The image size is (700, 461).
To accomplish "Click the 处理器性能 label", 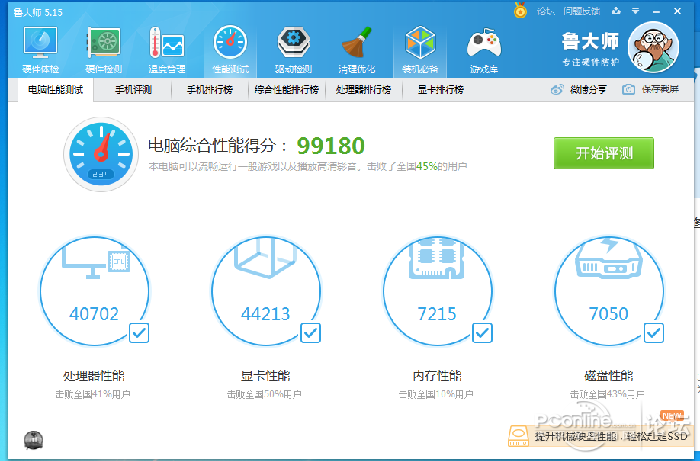I will click(94, 376).
